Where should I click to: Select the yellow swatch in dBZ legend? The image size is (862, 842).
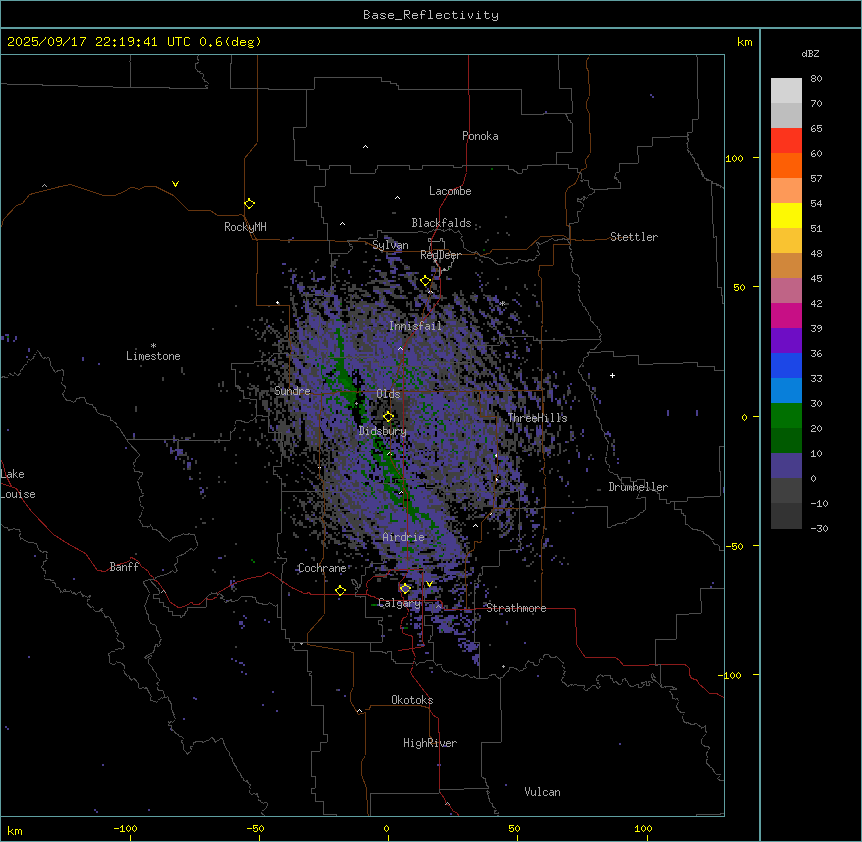(786, 215)
